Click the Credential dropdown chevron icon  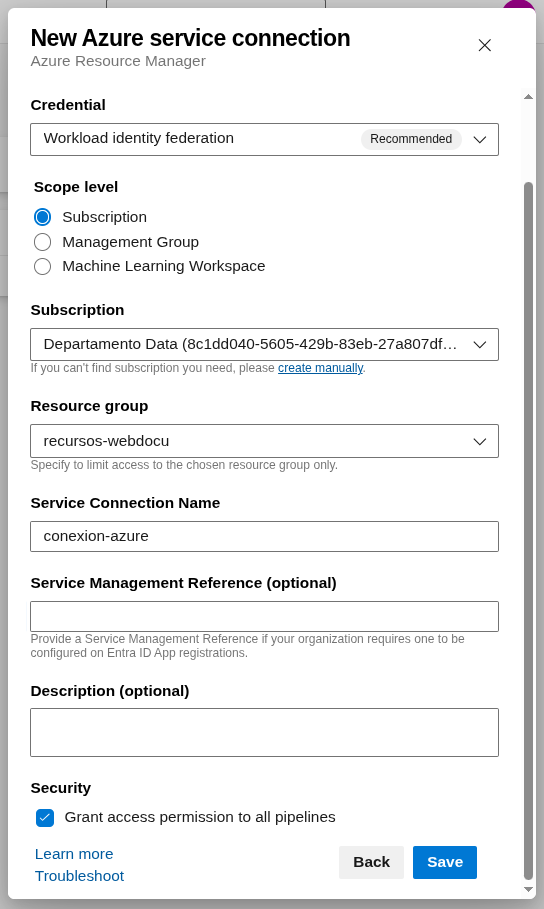[479, 140]
